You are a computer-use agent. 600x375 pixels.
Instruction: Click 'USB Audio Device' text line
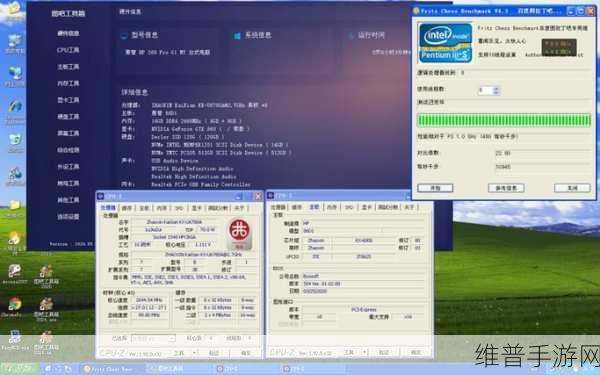click(x=174, y=161)
